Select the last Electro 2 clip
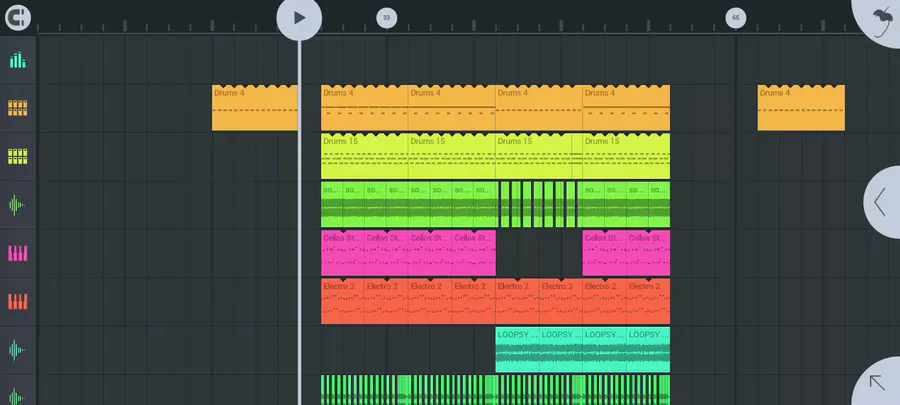This screenshot has width=900, height=405. (x=648, y=301)
